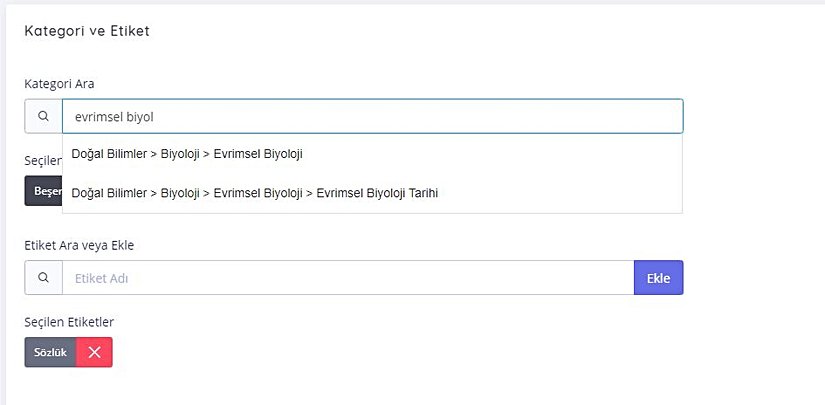Screen dimensions: 825x405
Task: Click the 'Etiket Ara veya Ekle' label
Action: 79,245
